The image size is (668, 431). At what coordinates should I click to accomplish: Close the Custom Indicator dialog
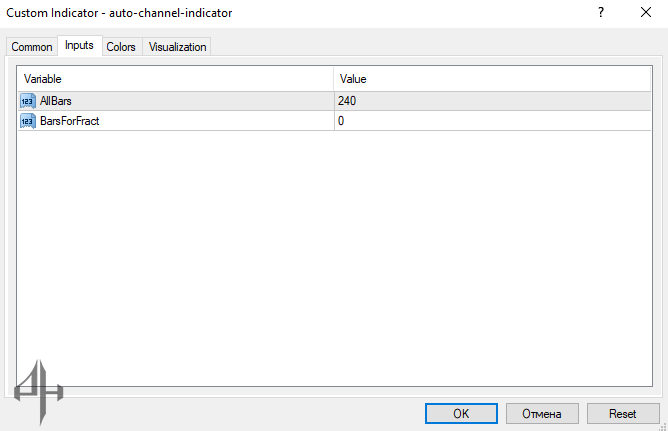[645, 13]
